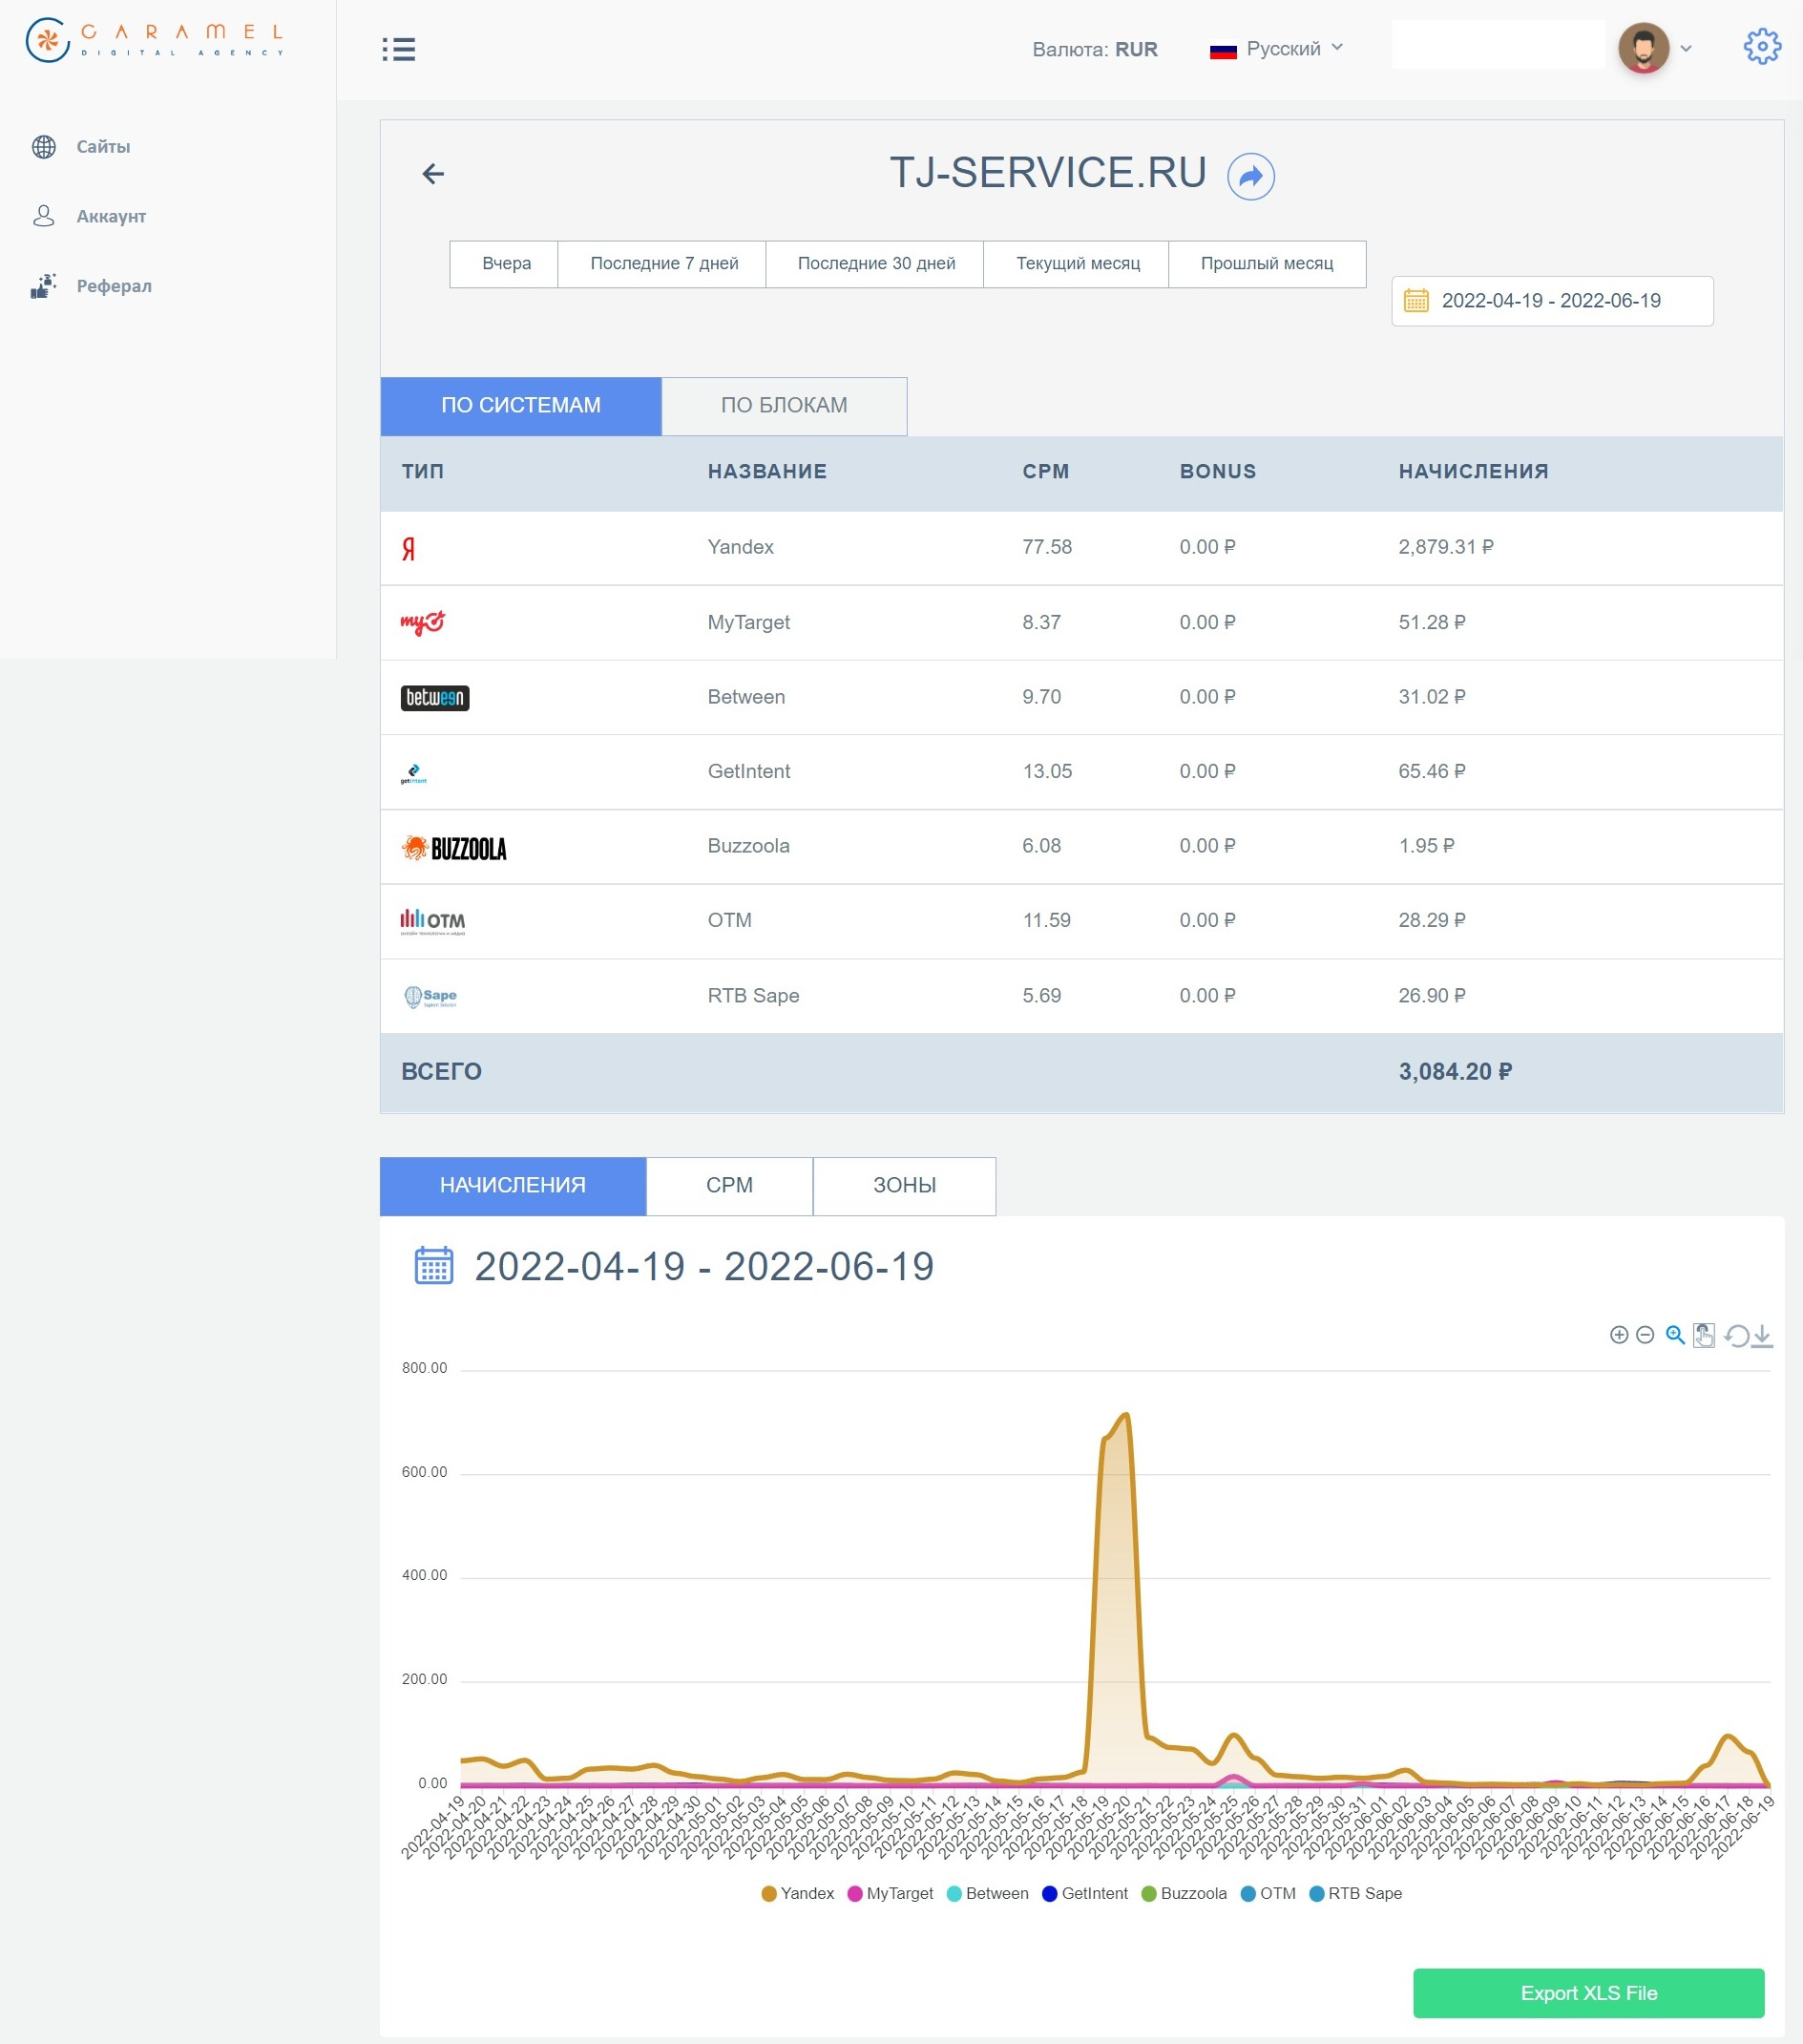Toggle RTB Sape series in chart legend
The height and width of the screenshot is (2044, 1803).
[x=1356, y=1894]
